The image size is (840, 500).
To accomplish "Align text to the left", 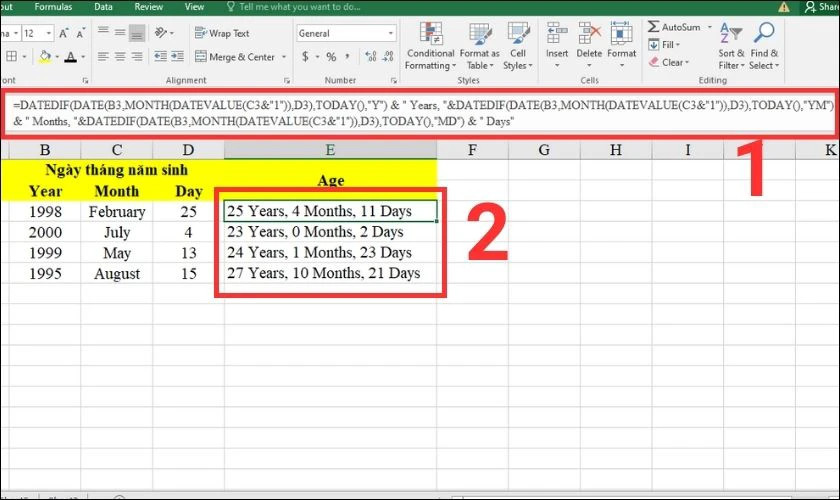I will [103, 56].
